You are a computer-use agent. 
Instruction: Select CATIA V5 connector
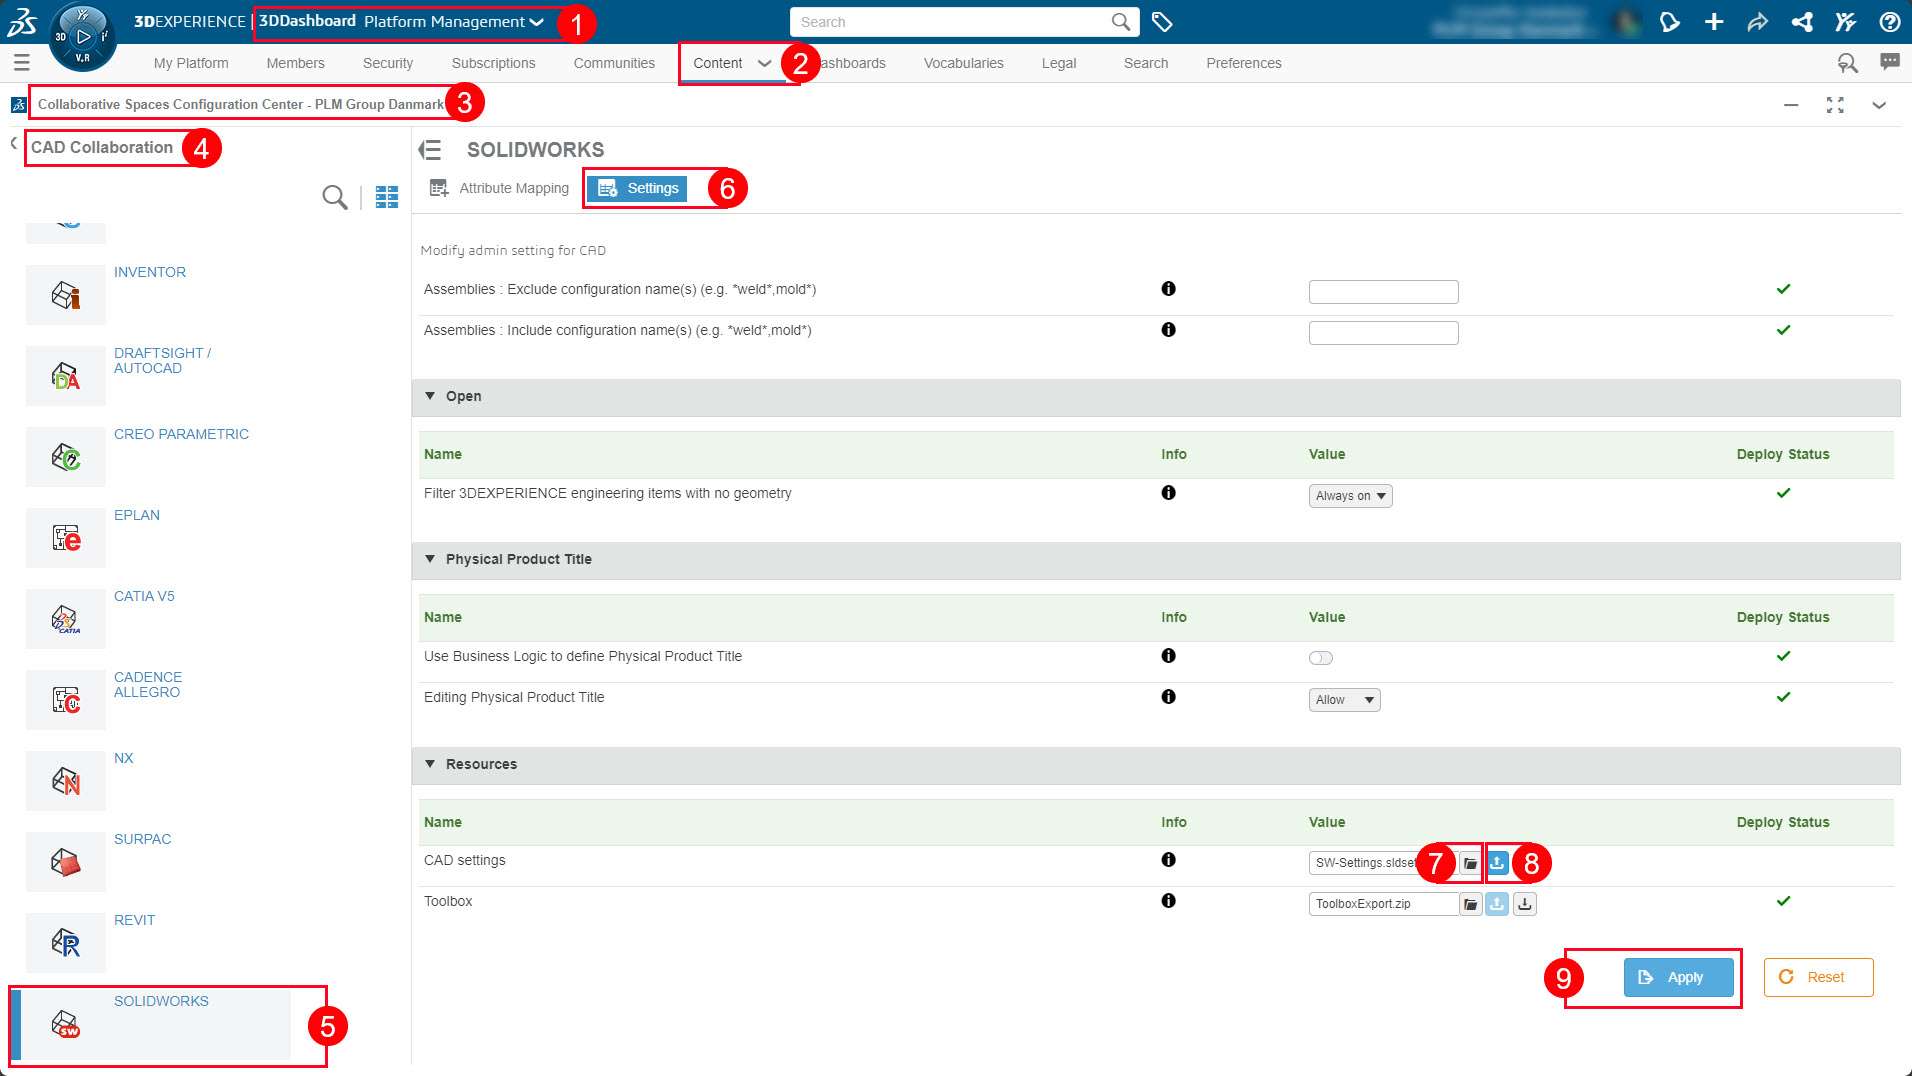pos(144,596)
